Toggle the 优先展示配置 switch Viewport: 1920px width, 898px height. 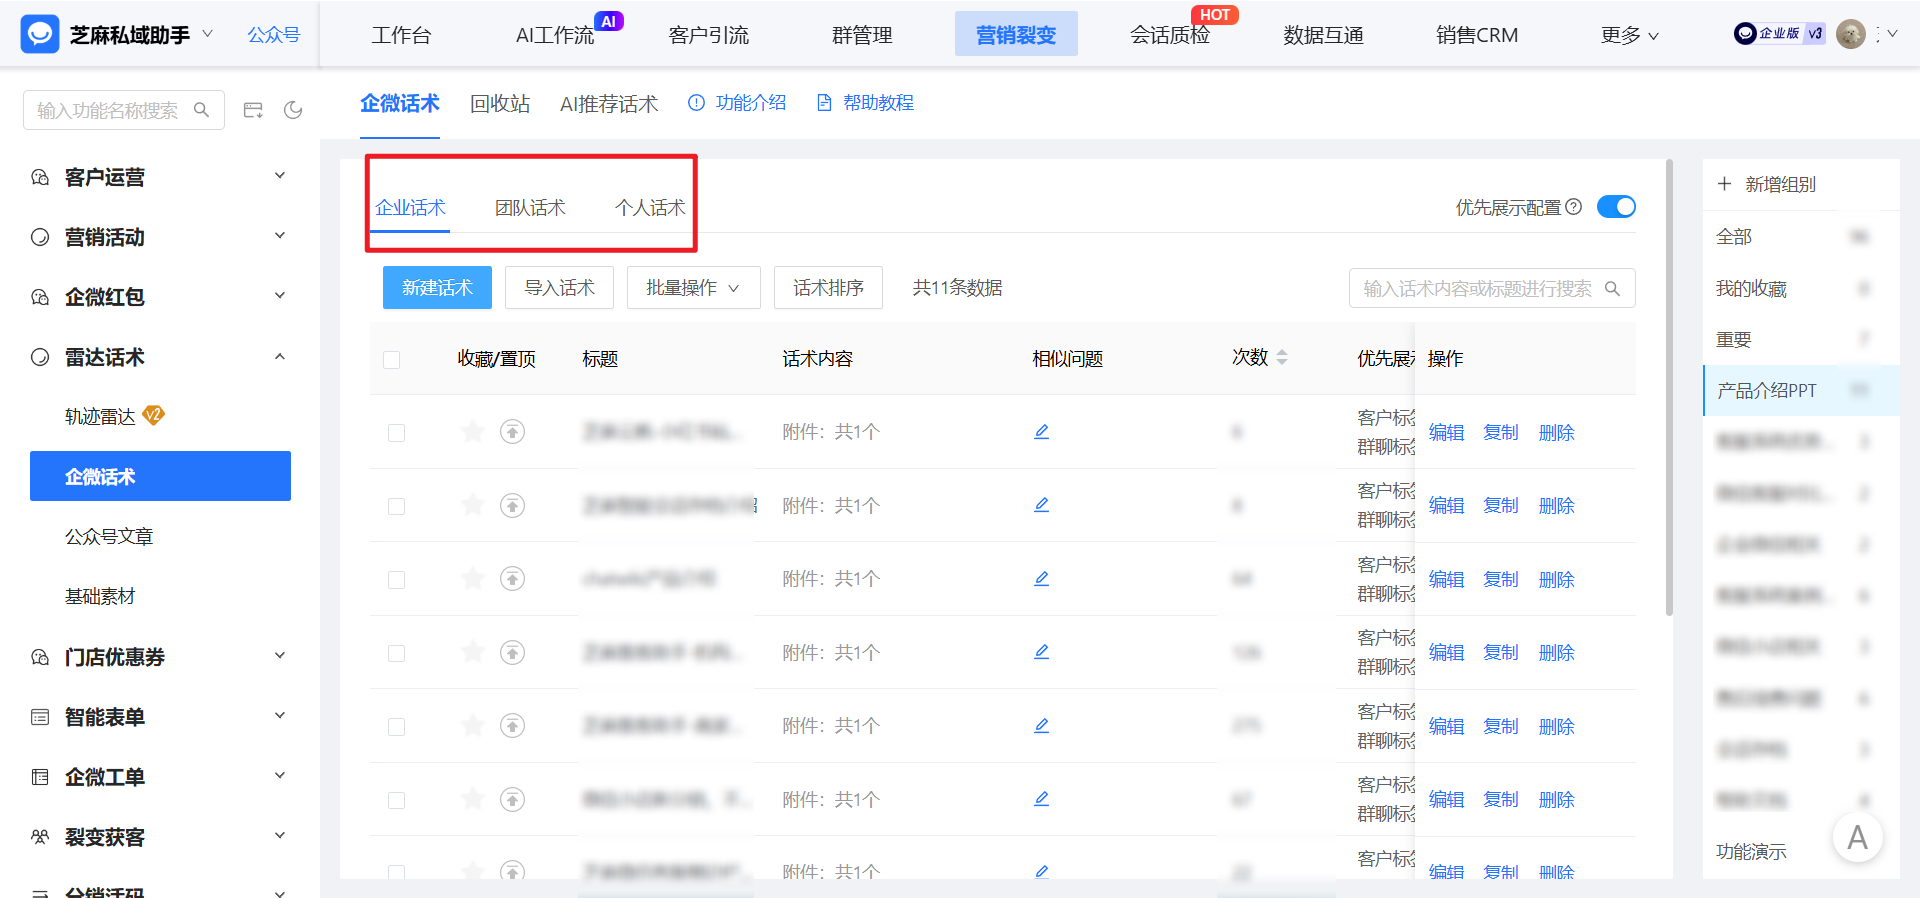pos(1616,207)
